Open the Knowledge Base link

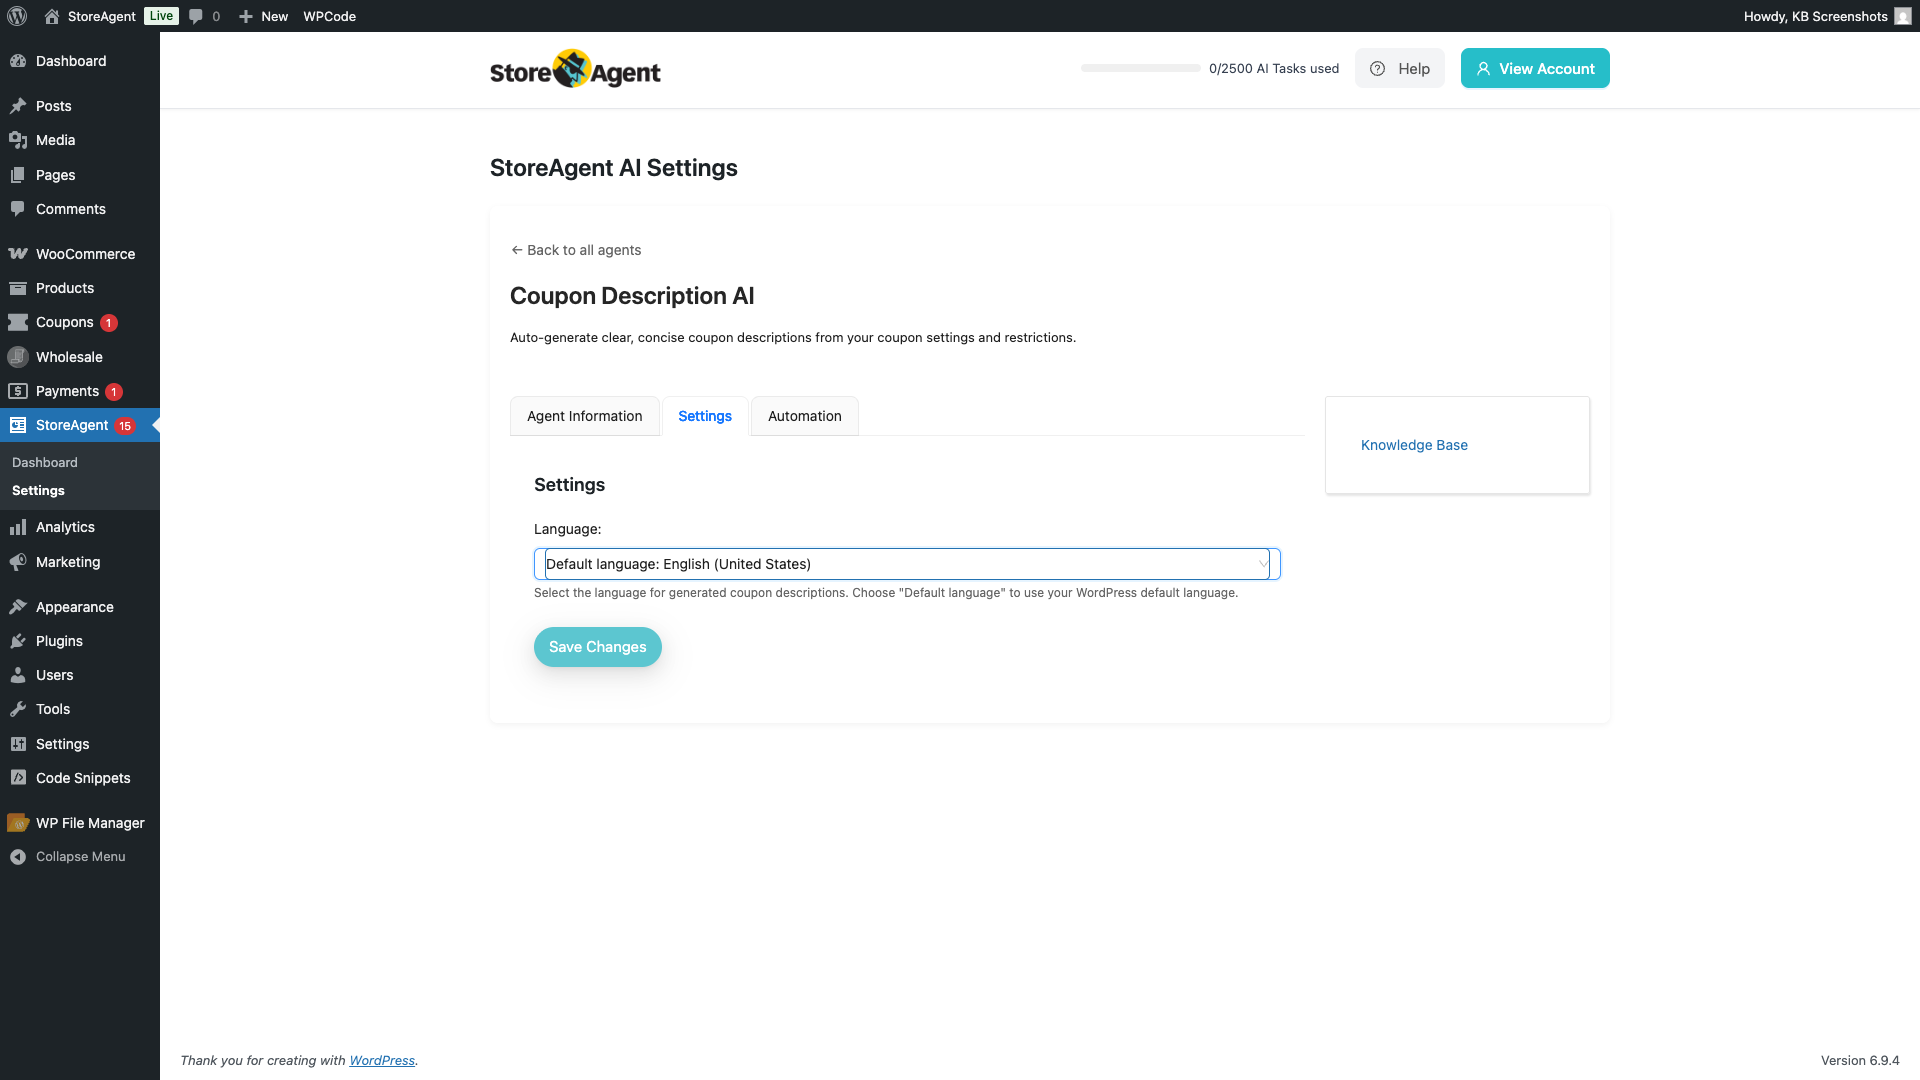tap(1414, 445)
